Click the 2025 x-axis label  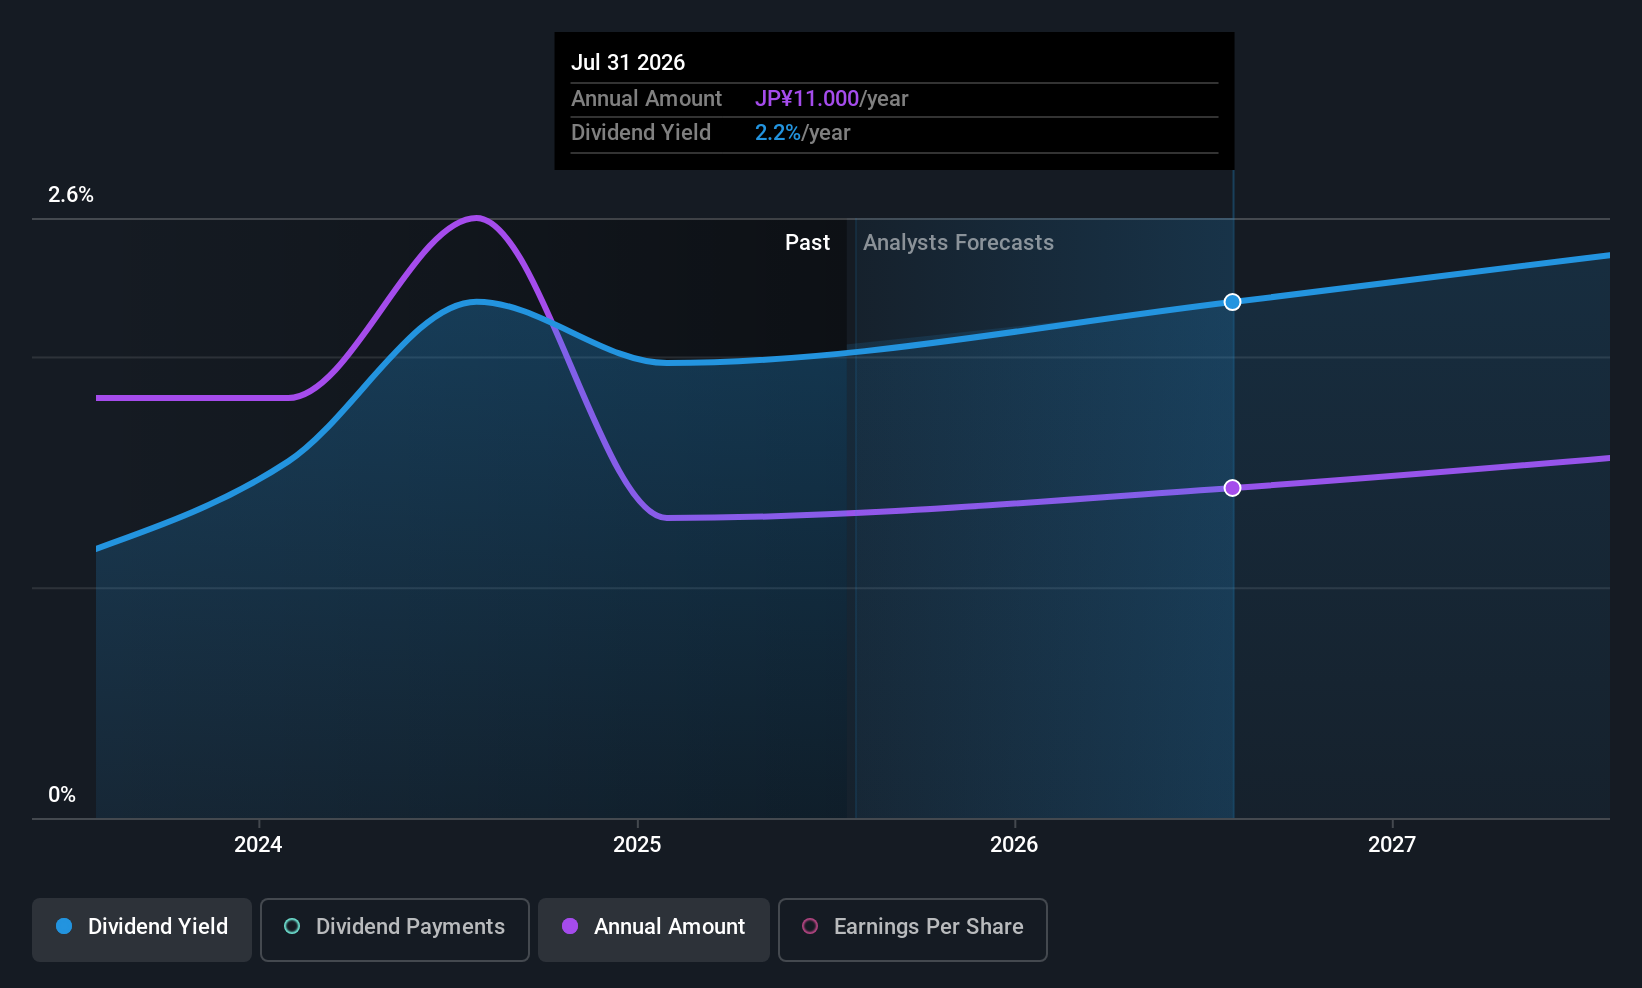click(637, 844)
